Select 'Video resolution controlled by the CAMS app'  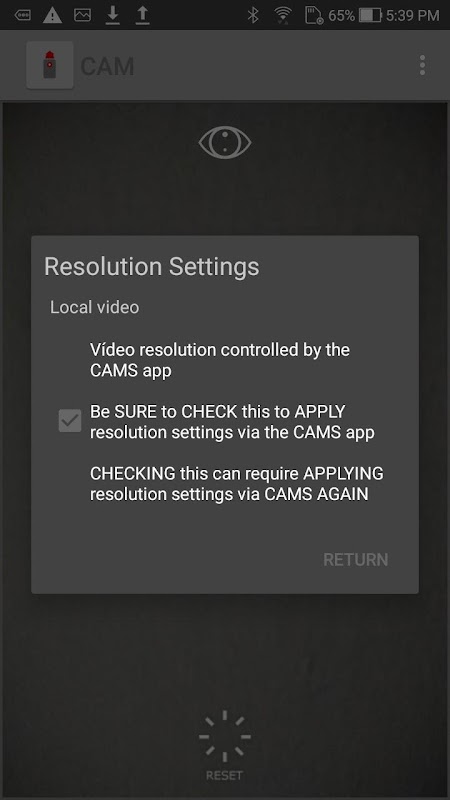220,360
